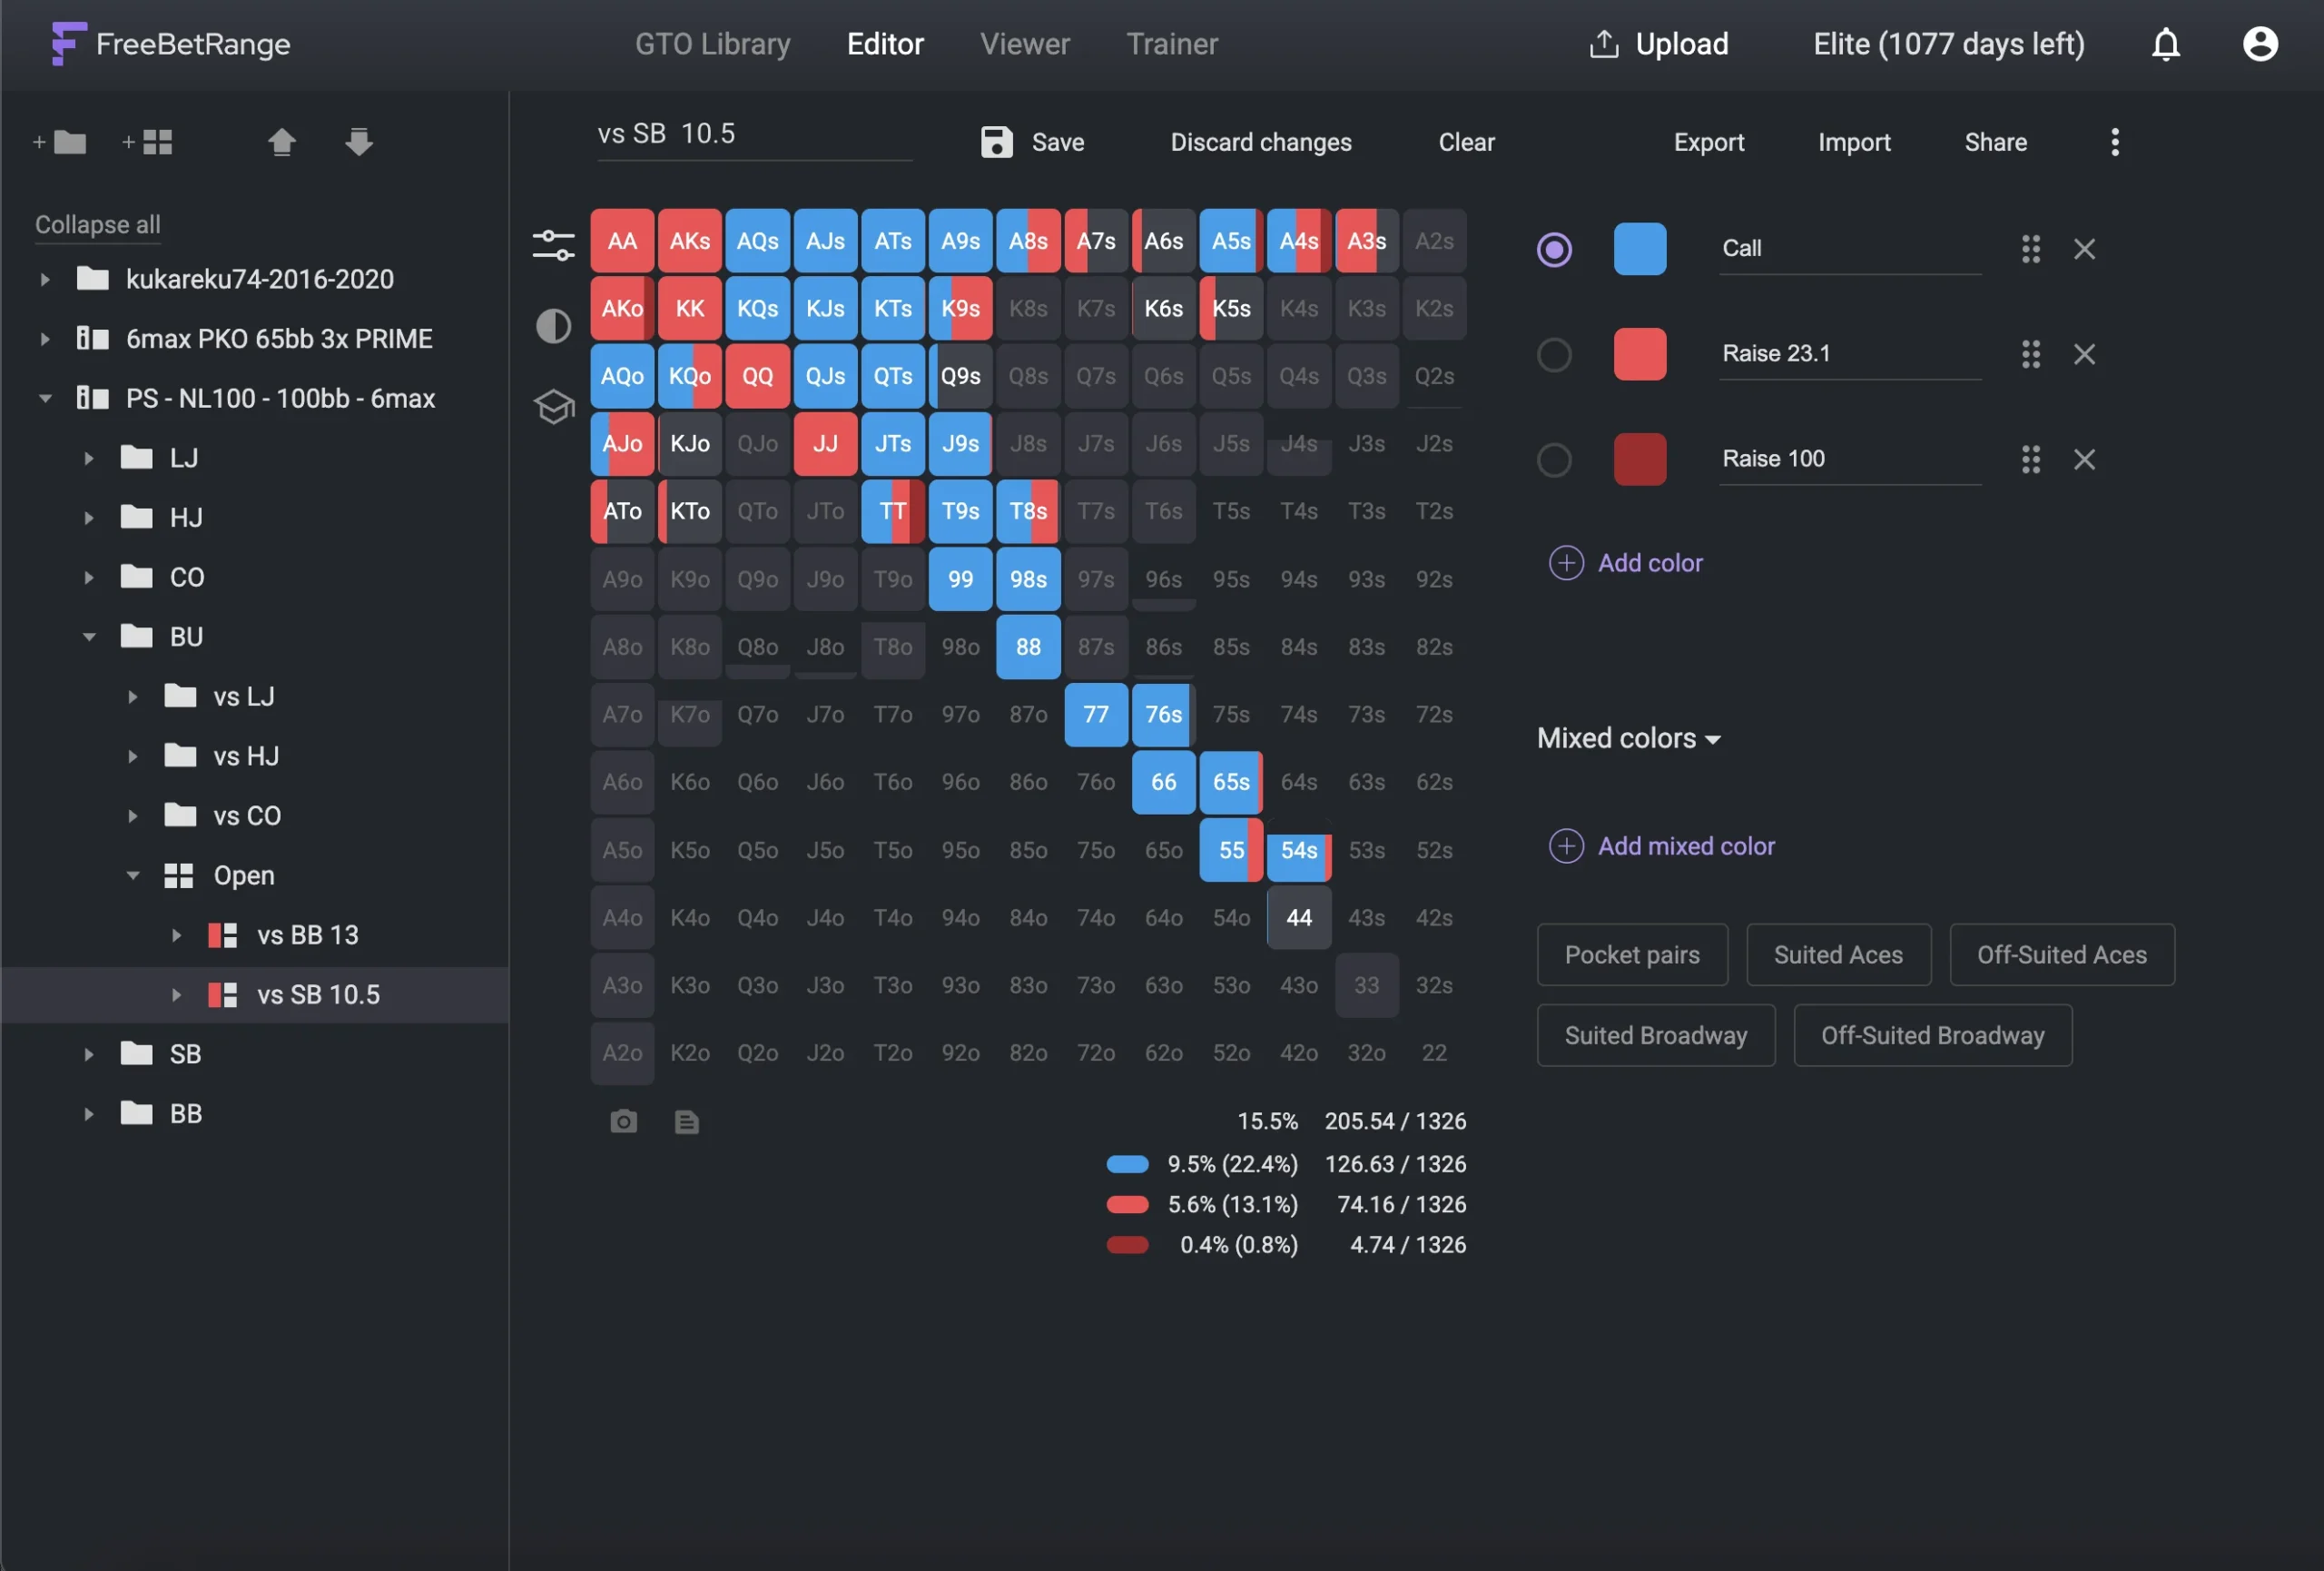Select the Raise 100 radio button

pos(1553,460)
